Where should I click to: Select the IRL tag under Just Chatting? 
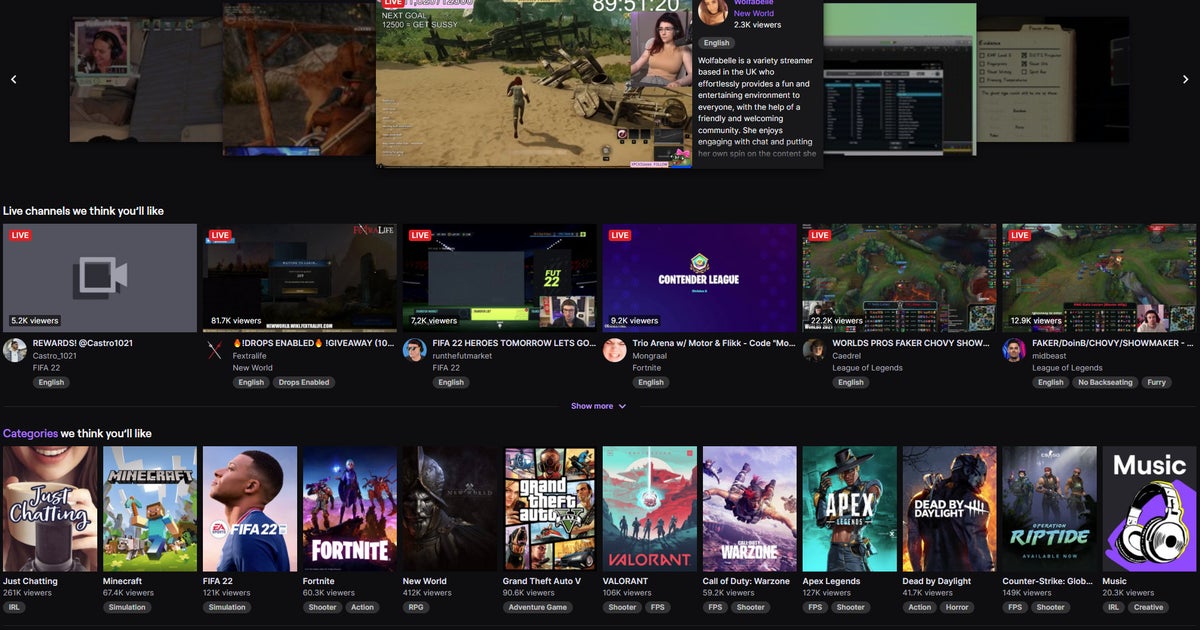pyautogui.click(x=15, y=607)
